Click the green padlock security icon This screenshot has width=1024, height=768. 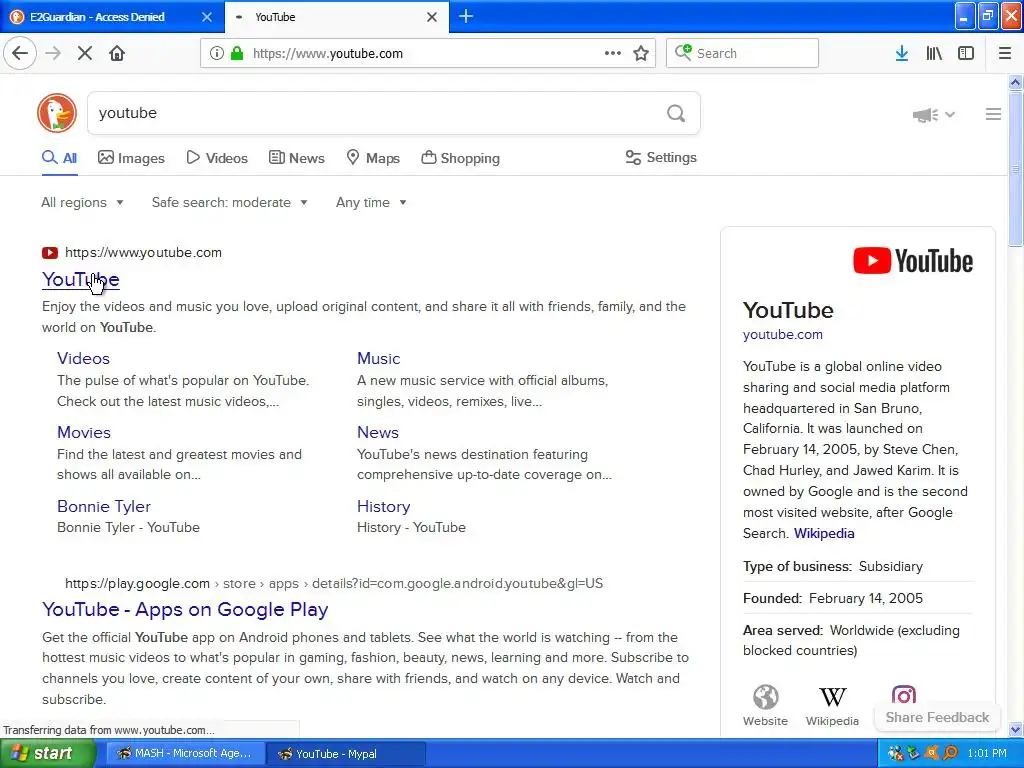point(237,53)
